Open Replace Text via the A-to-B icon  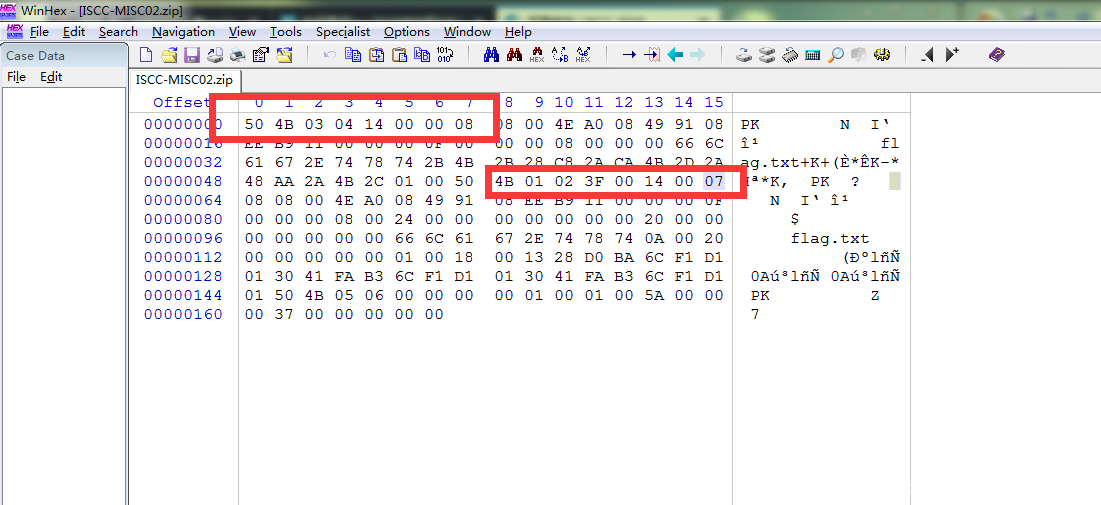click(x=560, y=55)
